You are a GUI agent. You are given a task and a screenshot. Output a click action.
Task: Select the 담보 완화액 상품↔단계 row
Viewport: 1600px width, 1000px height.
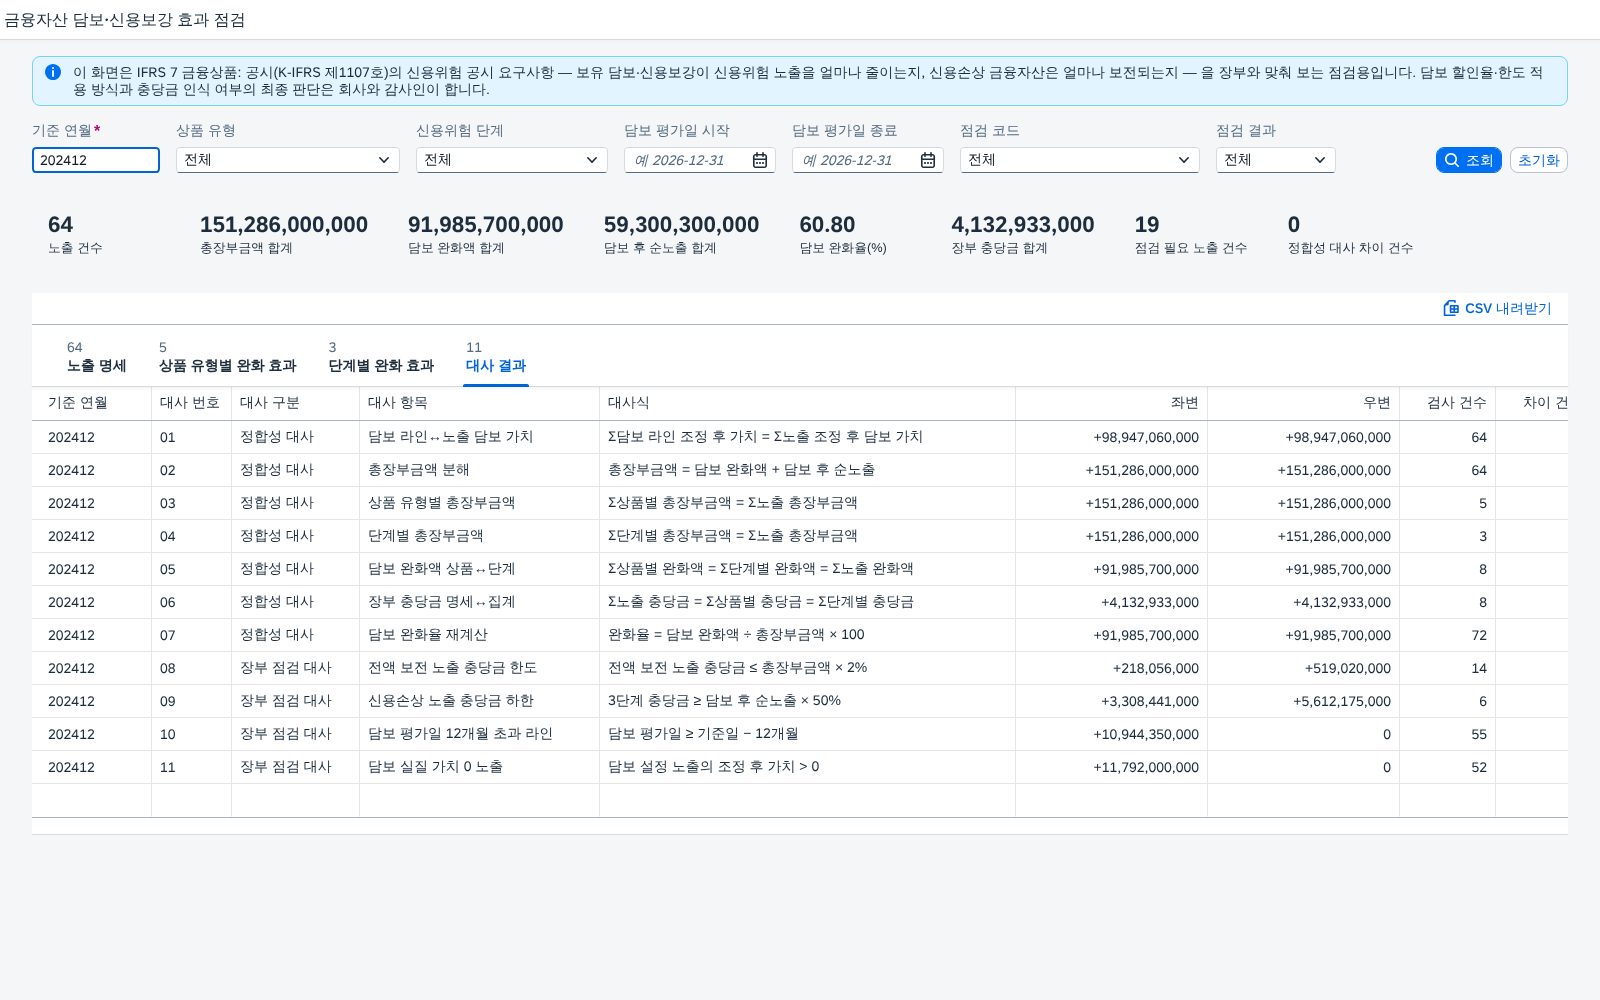coord(800,569)
